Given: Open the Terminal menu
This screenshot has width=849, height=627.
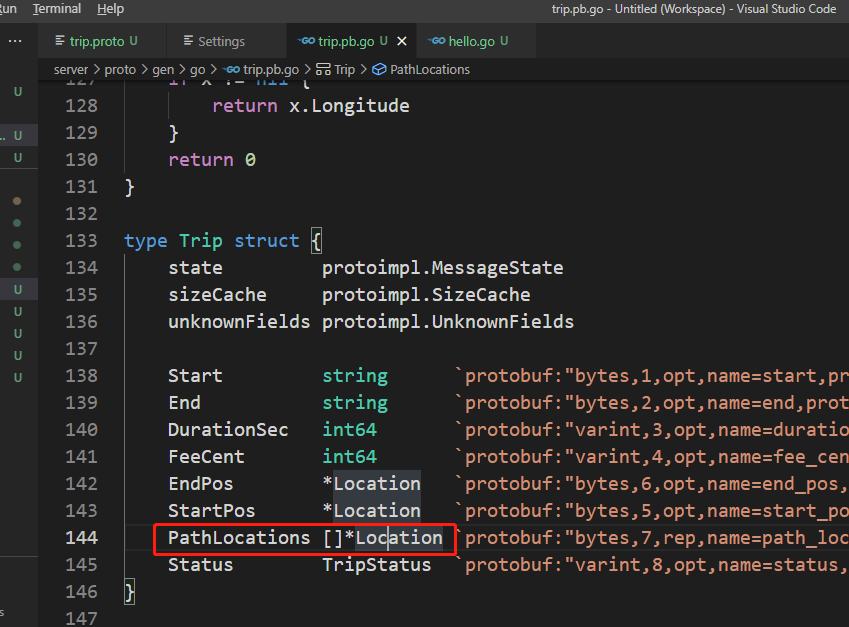Looking at the screenshot, I should tap(57, 9).
